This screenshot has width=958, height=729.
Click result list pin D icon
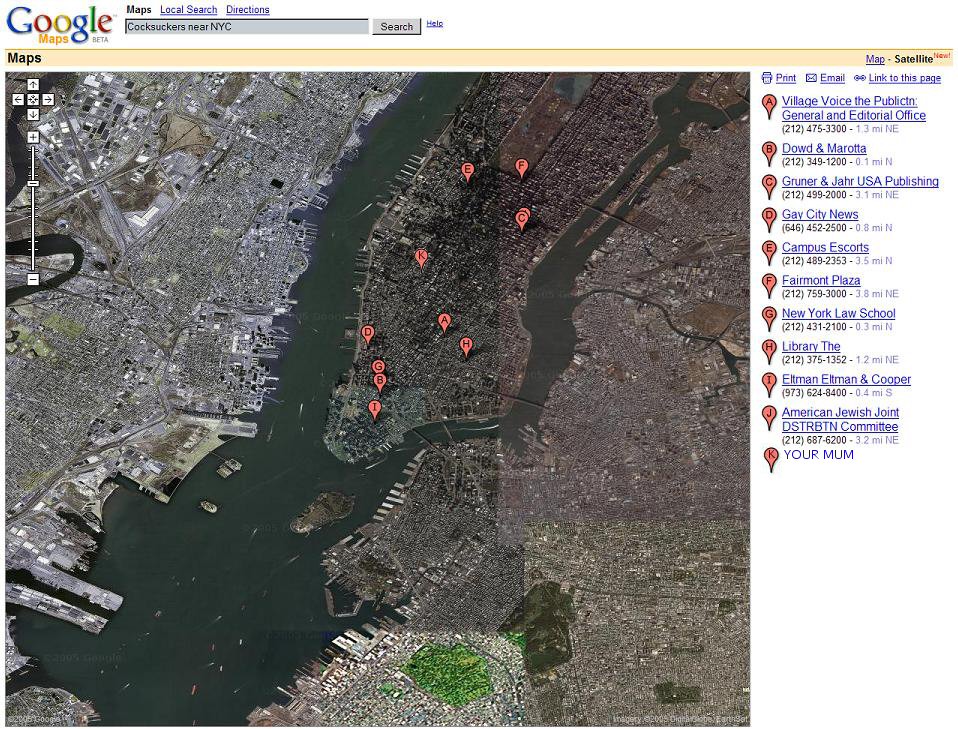(770, 220)
